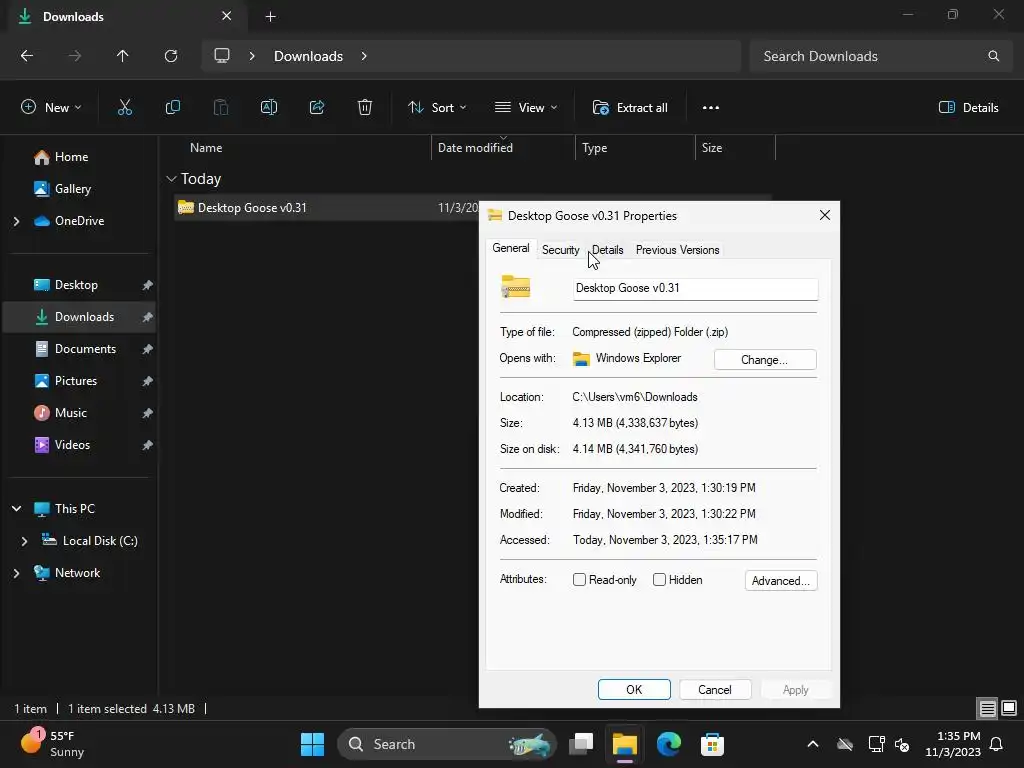
Task: Open Task View on the taskbar
Action: click(581, 744)
